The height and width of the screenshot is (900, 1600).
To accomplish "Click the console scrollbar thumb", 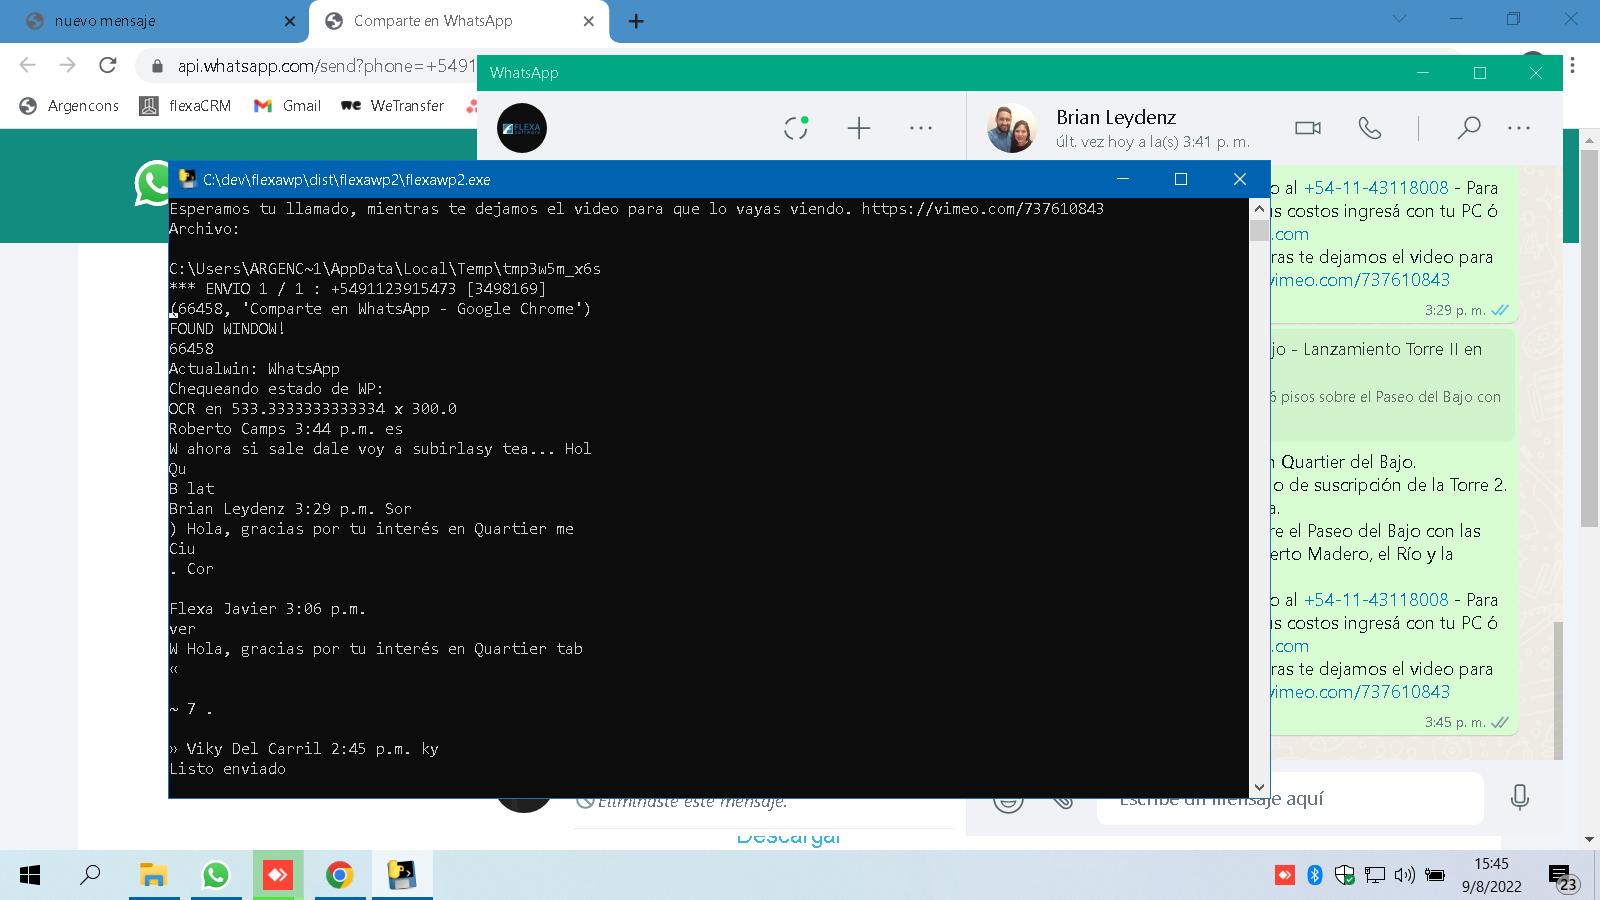I will coord(1259,231).
